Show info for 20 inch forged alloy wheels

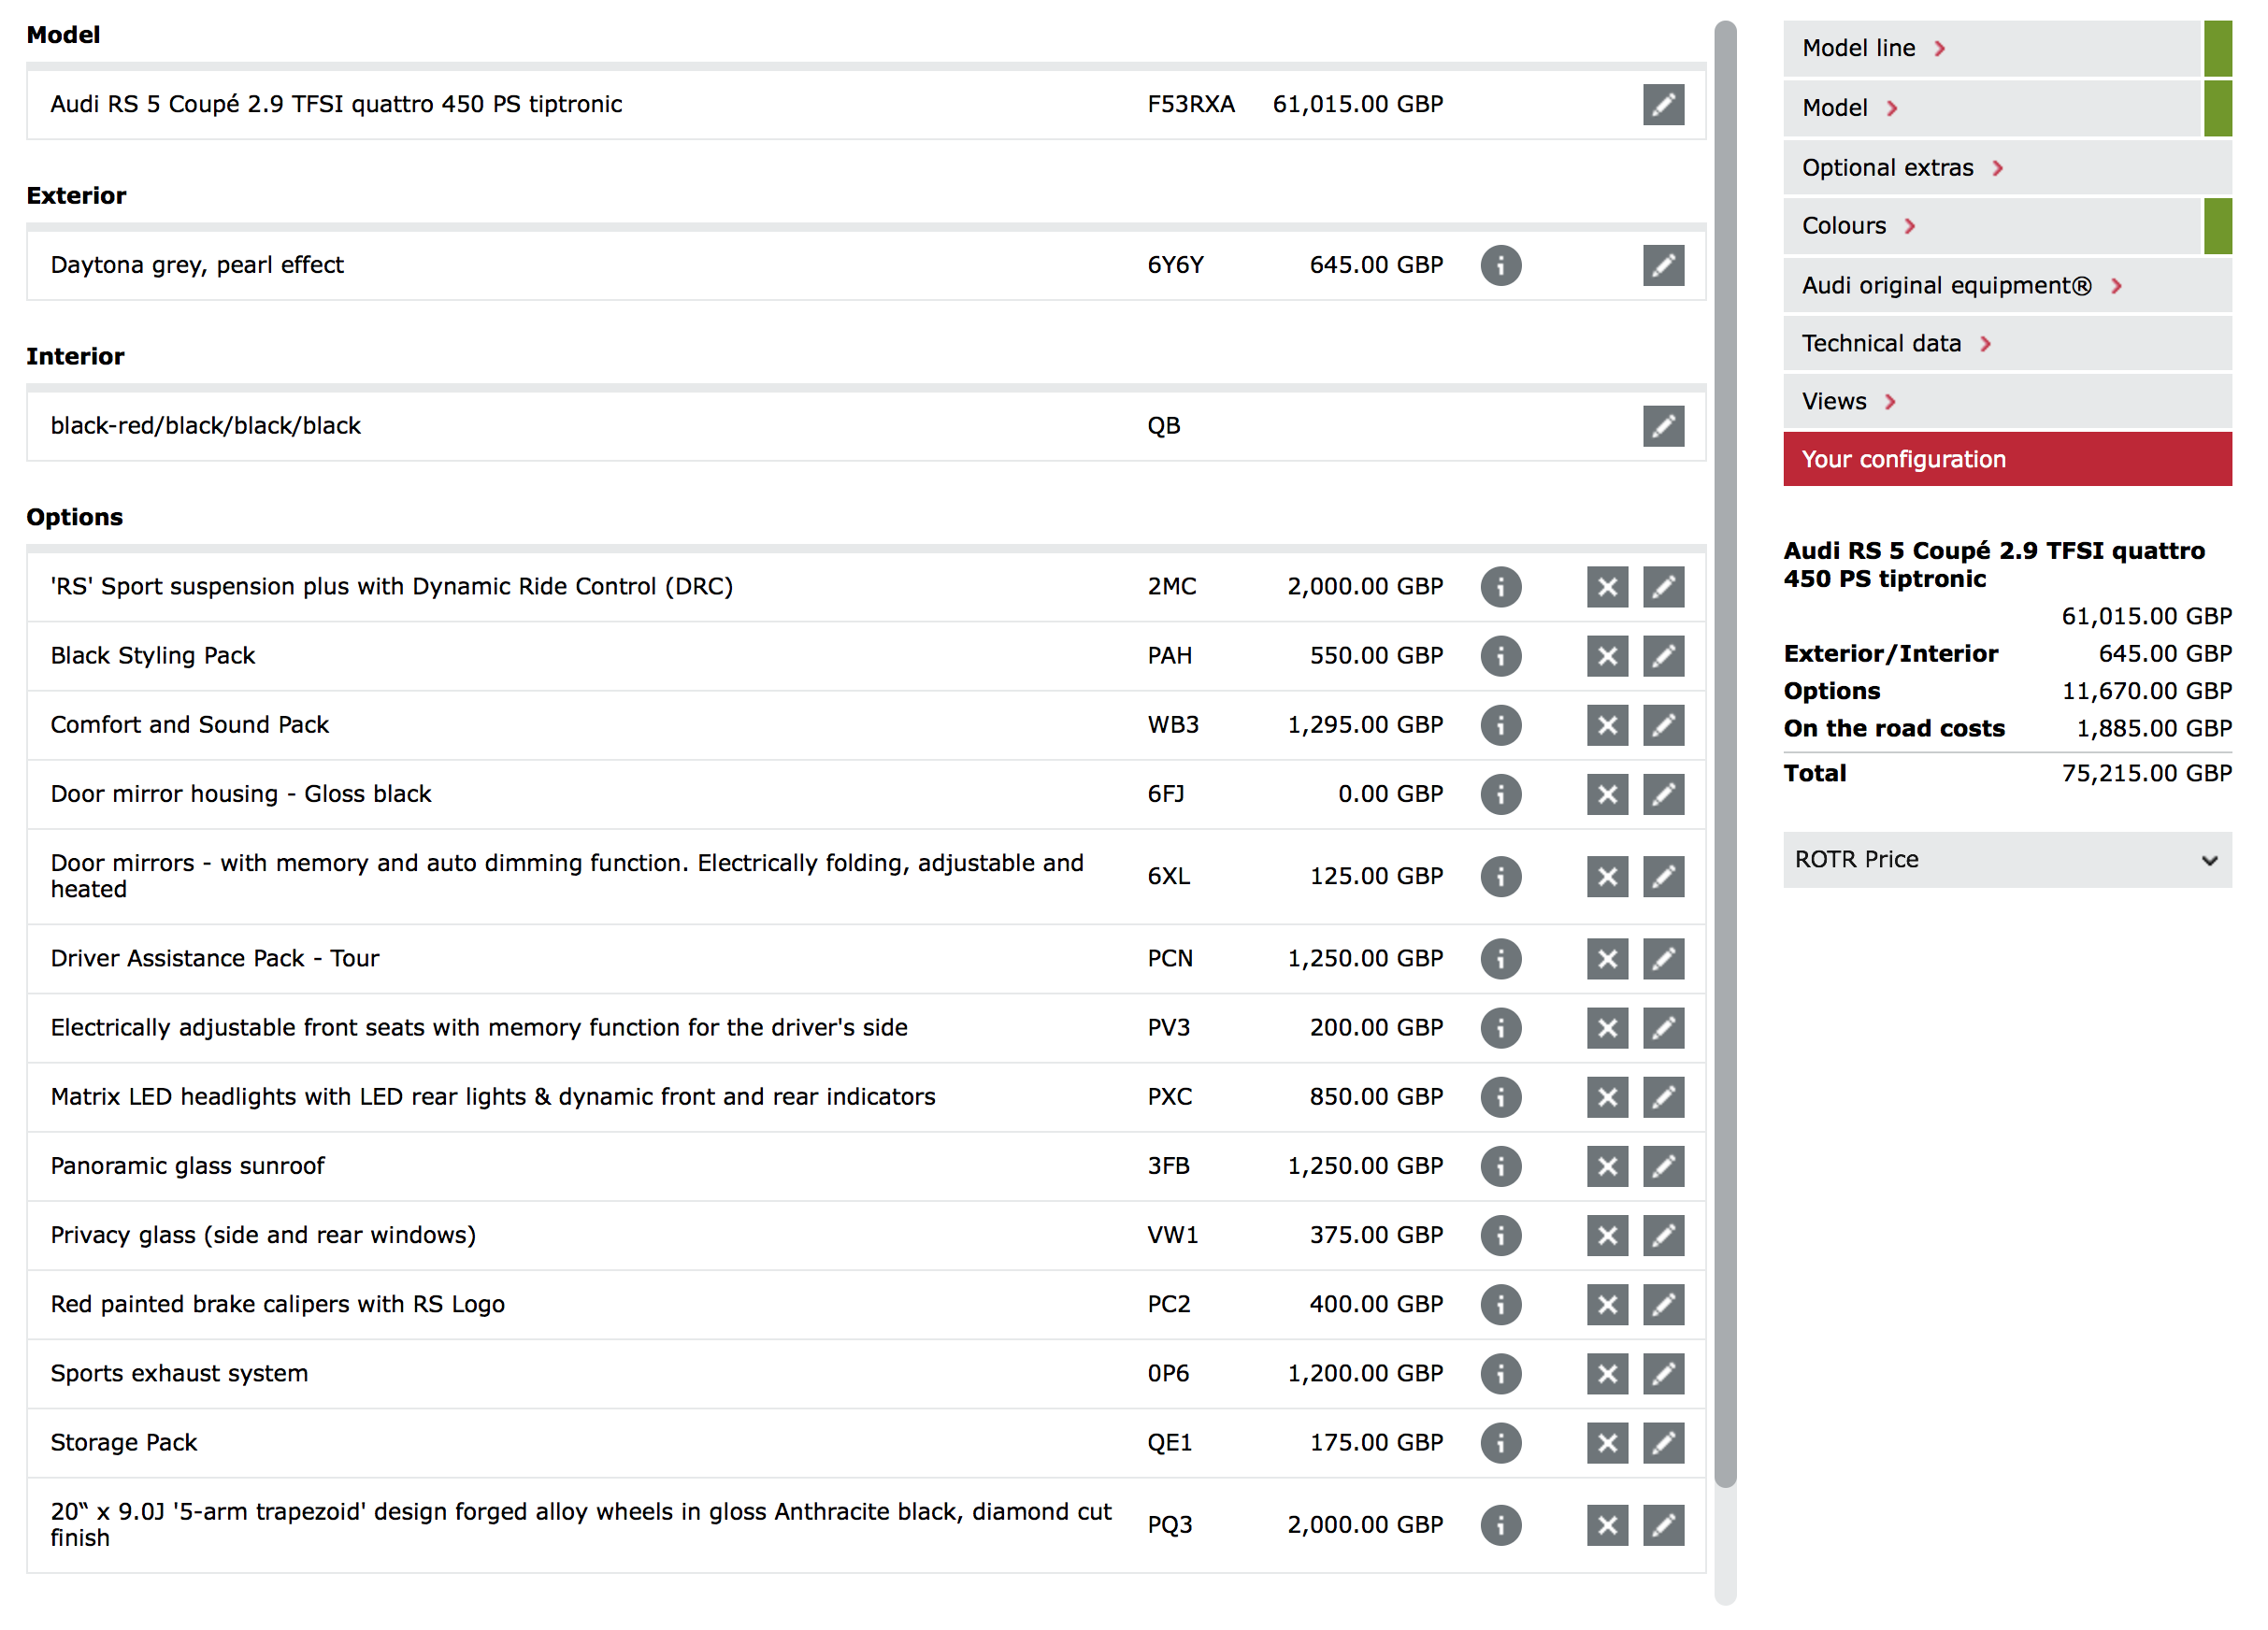(1500, 1524)
